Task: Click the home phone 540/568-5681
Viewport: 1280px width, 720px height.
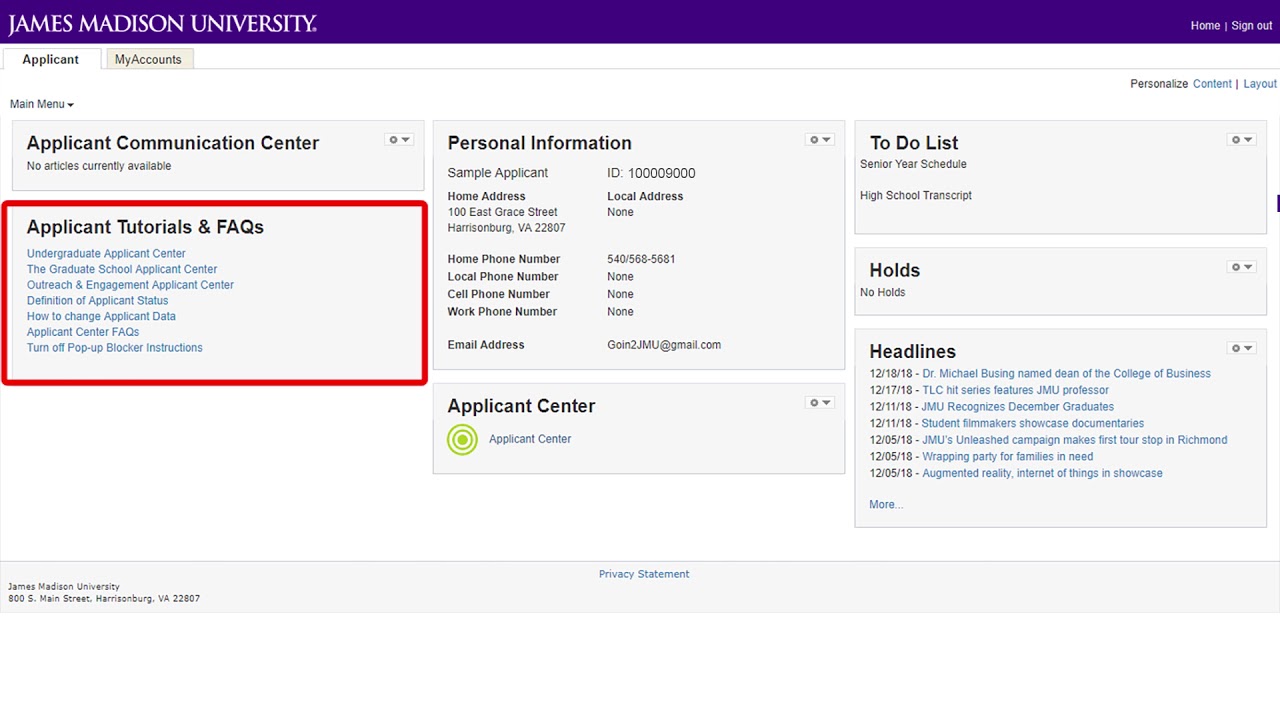Action: point(641,259)
